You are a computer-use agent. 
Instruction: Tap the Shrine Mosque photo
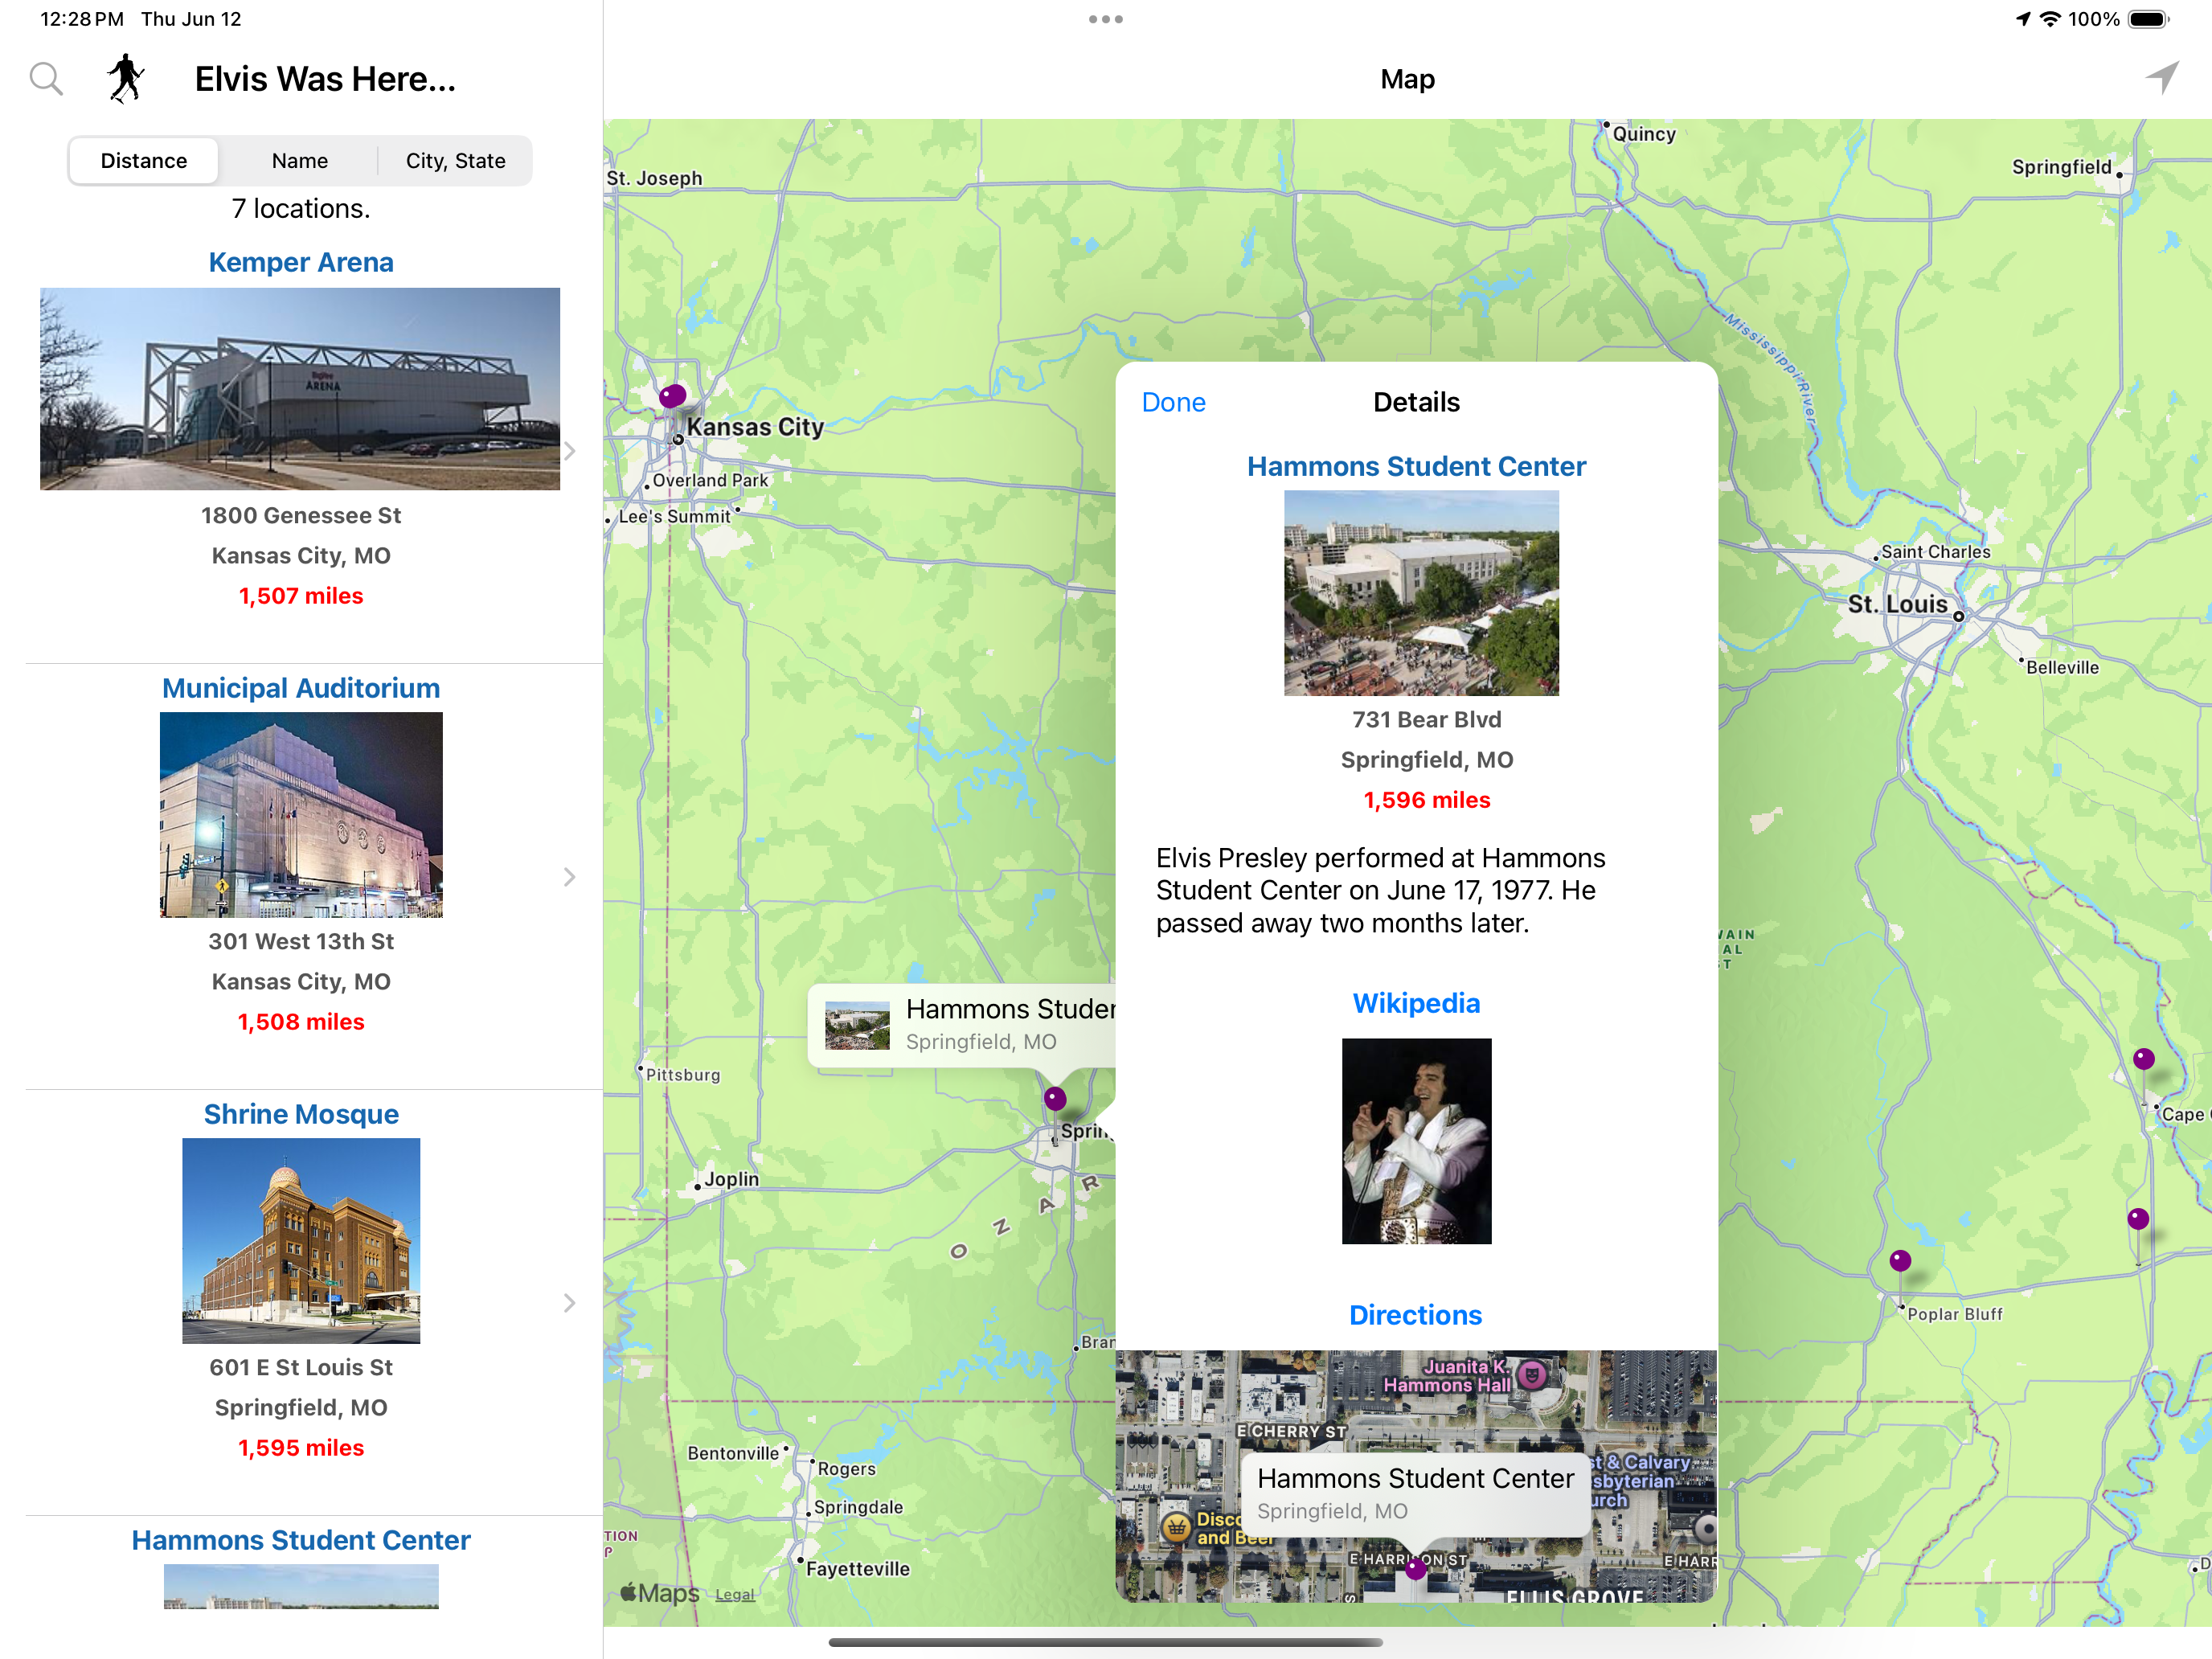[x=301, y=1241]
